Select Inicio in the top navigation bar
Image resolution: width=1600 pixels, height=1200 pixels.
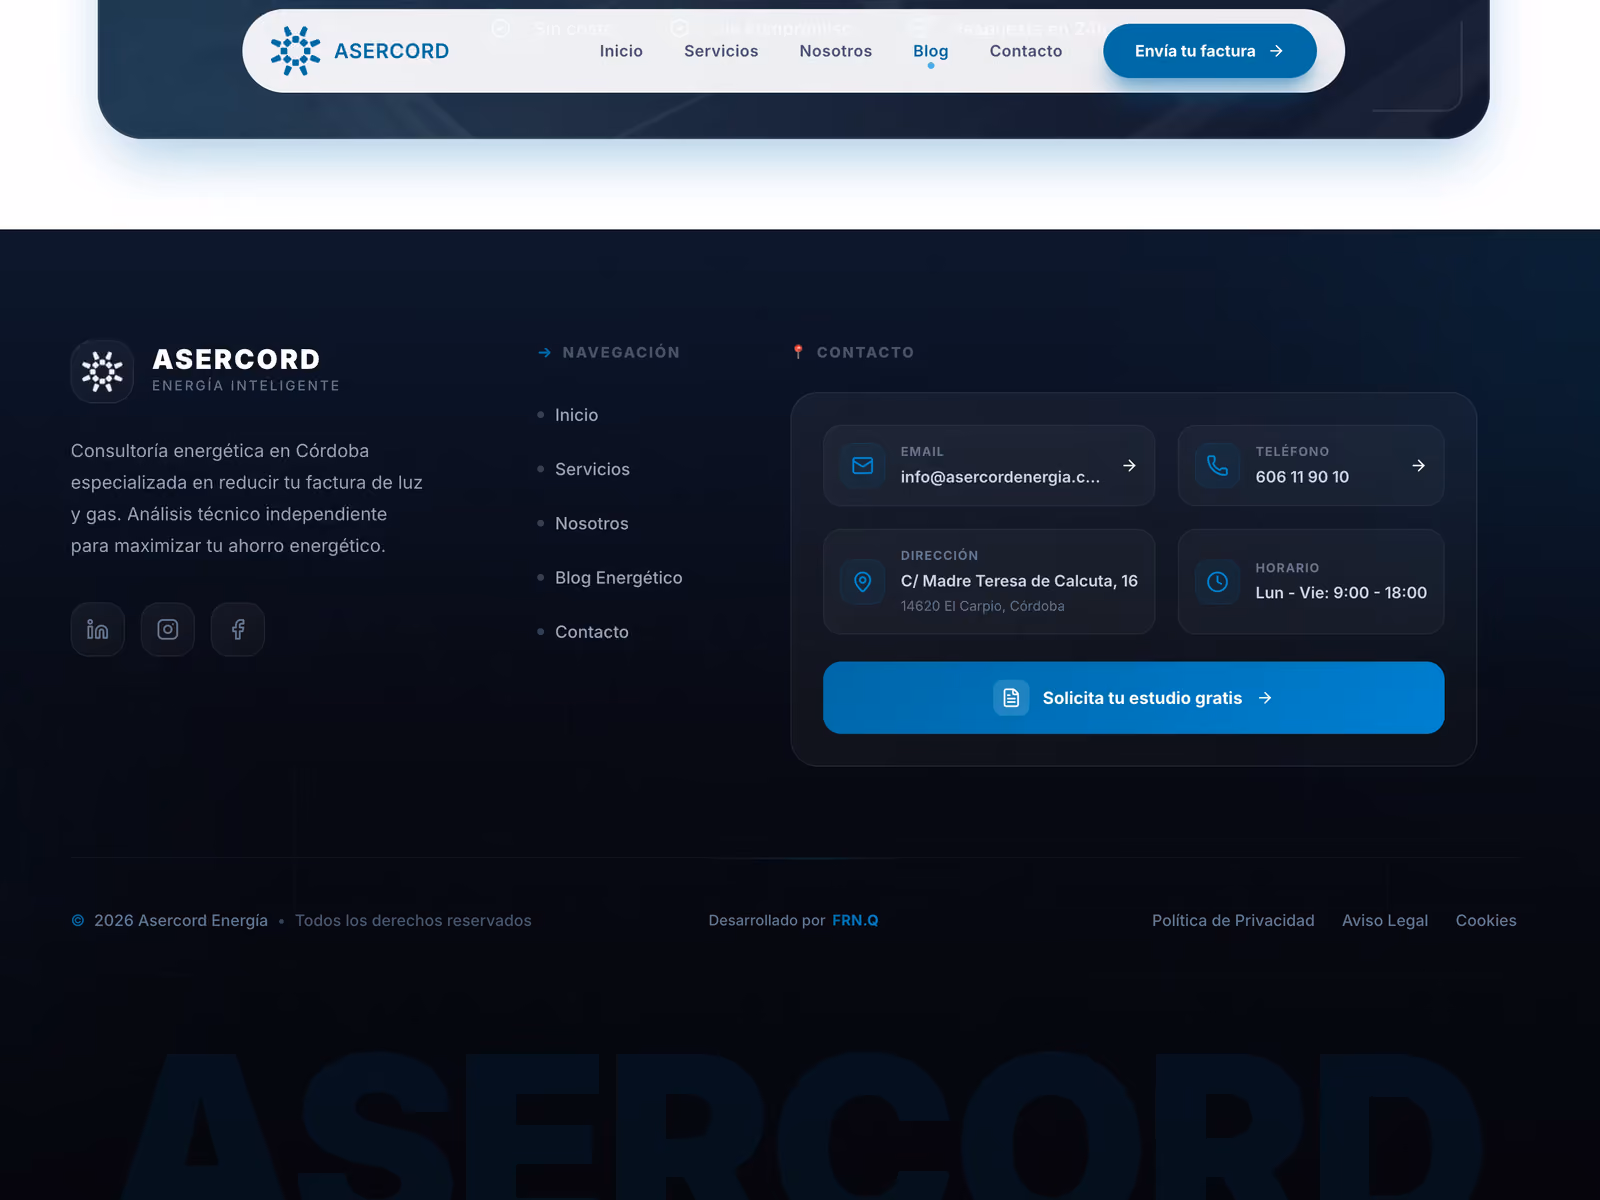[x=621, y=51]
